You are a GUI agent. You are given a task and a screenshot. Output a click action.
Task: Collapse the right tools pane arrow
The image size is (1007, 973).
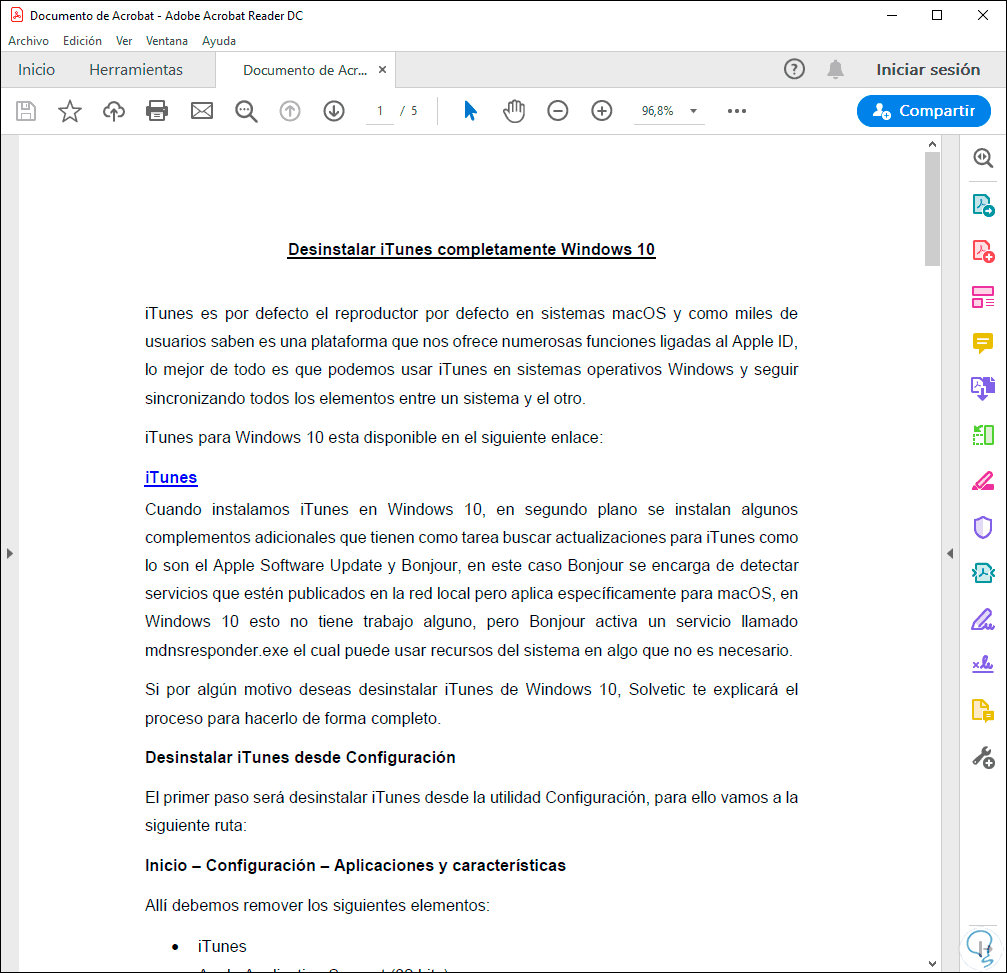pyautogui.click(x=950, y=553)
